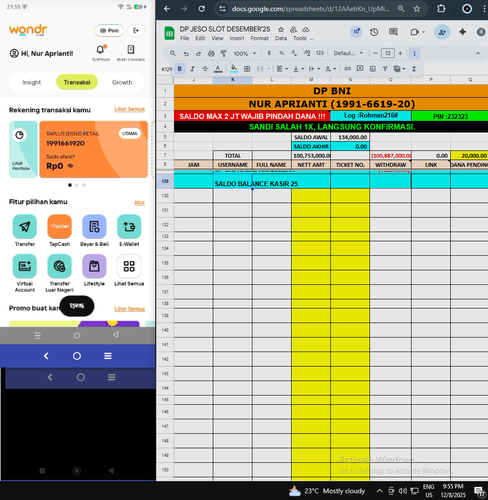
Task: Open the Gemini sparkle icon
Action: 462,32
